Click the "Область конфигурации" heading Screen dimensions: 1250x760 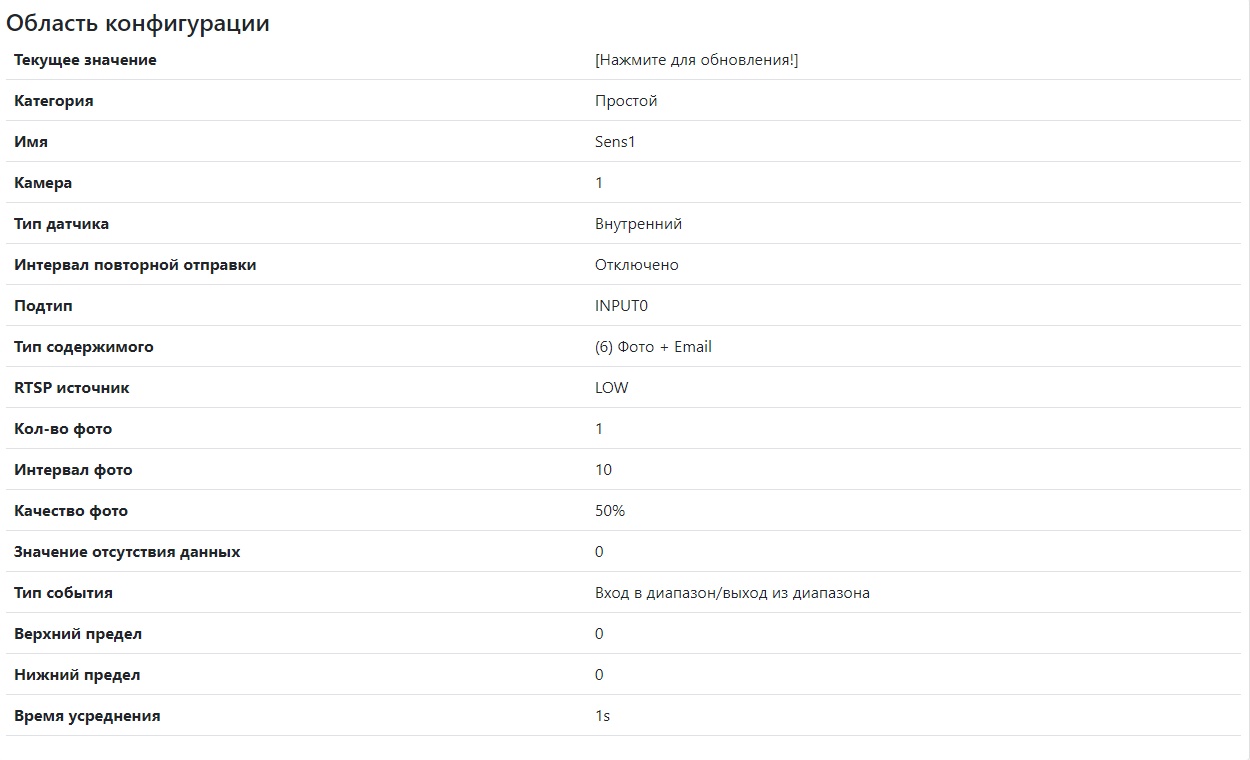tap(138, 23)
